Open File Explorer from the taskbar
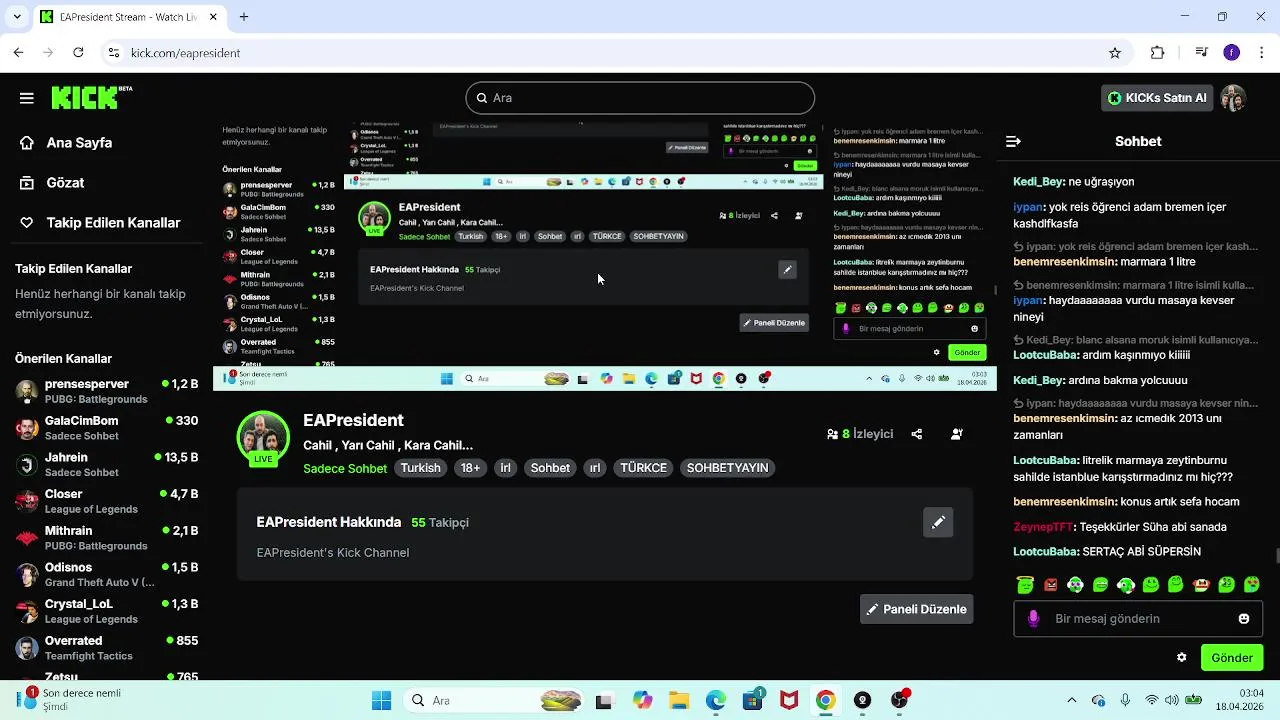This screenshot has height=720, width=1280. (678, 701)
